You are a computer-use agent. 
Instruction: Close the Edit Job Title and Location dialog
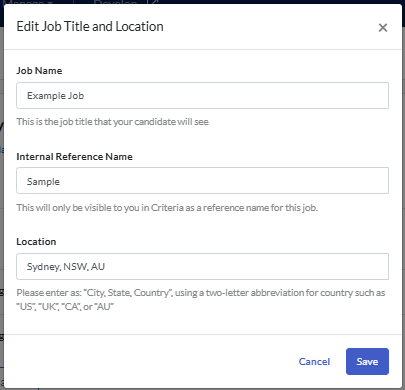(383, 27)
